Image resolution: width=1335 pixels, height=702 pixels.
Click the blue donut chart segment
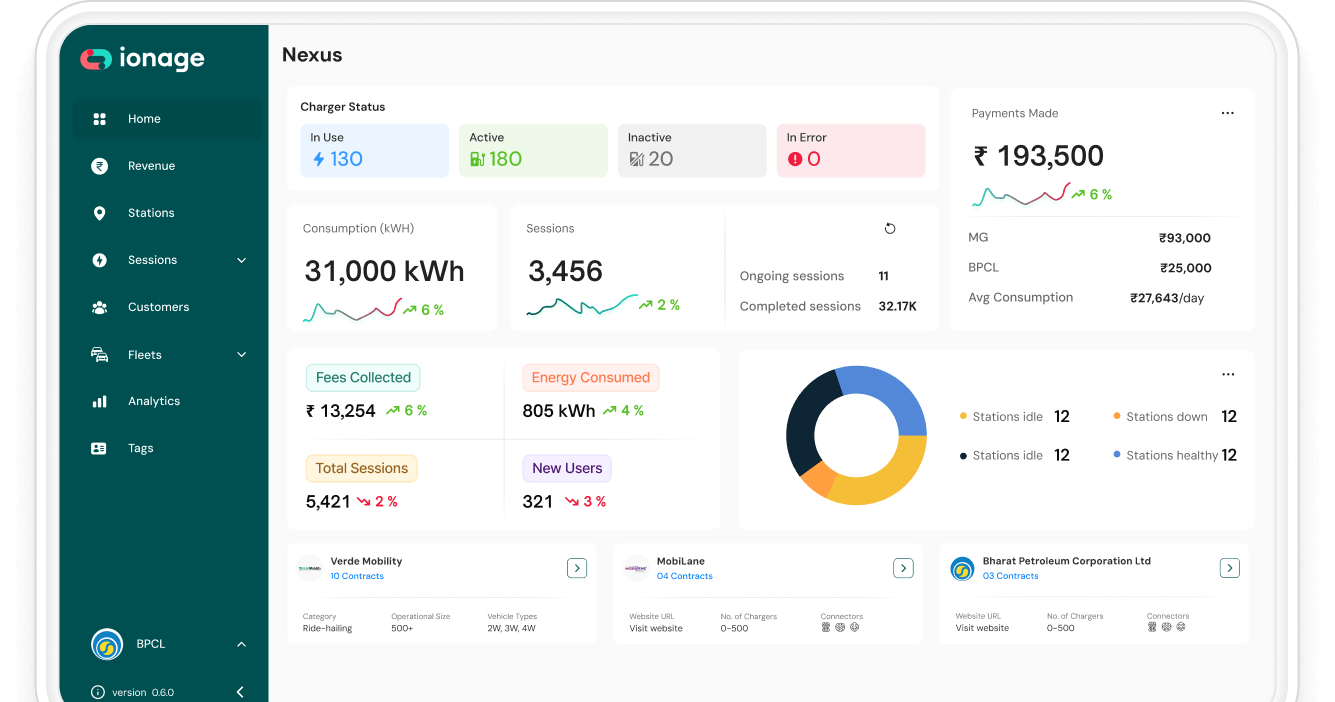pyautogui.click(x=889, y=395)
